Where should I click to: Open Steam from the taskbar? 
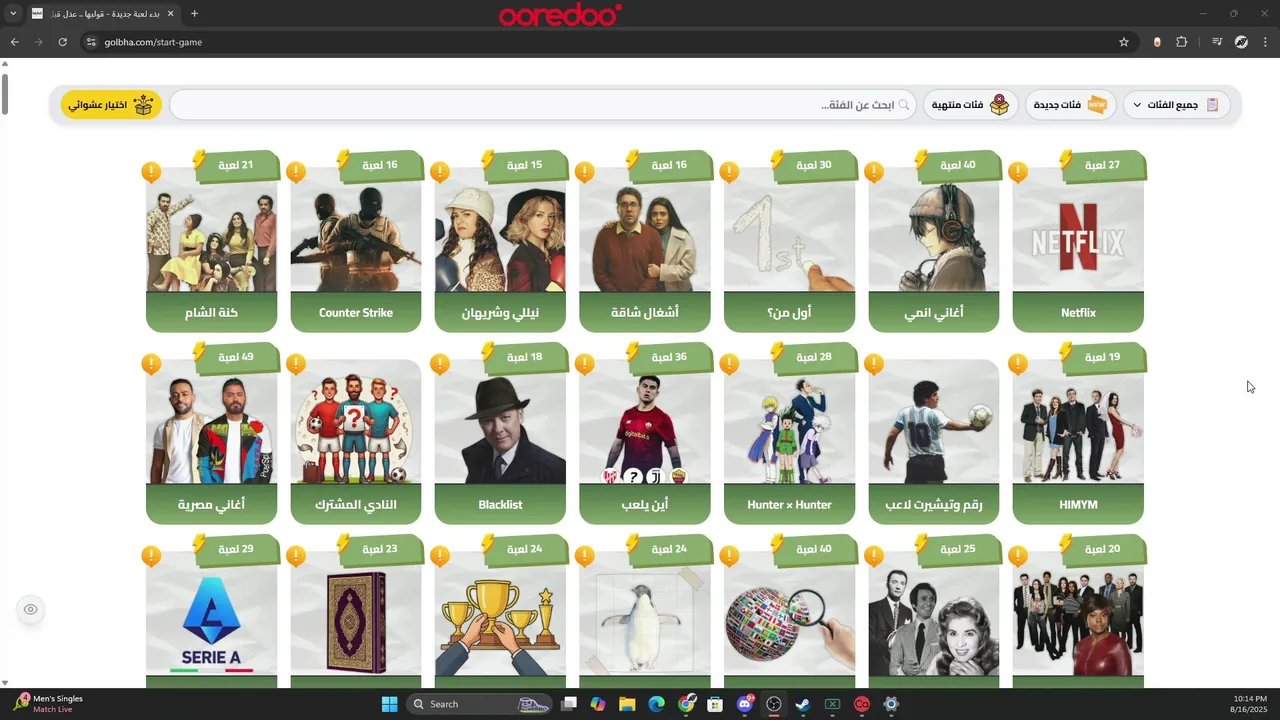[x=802, y=704]
